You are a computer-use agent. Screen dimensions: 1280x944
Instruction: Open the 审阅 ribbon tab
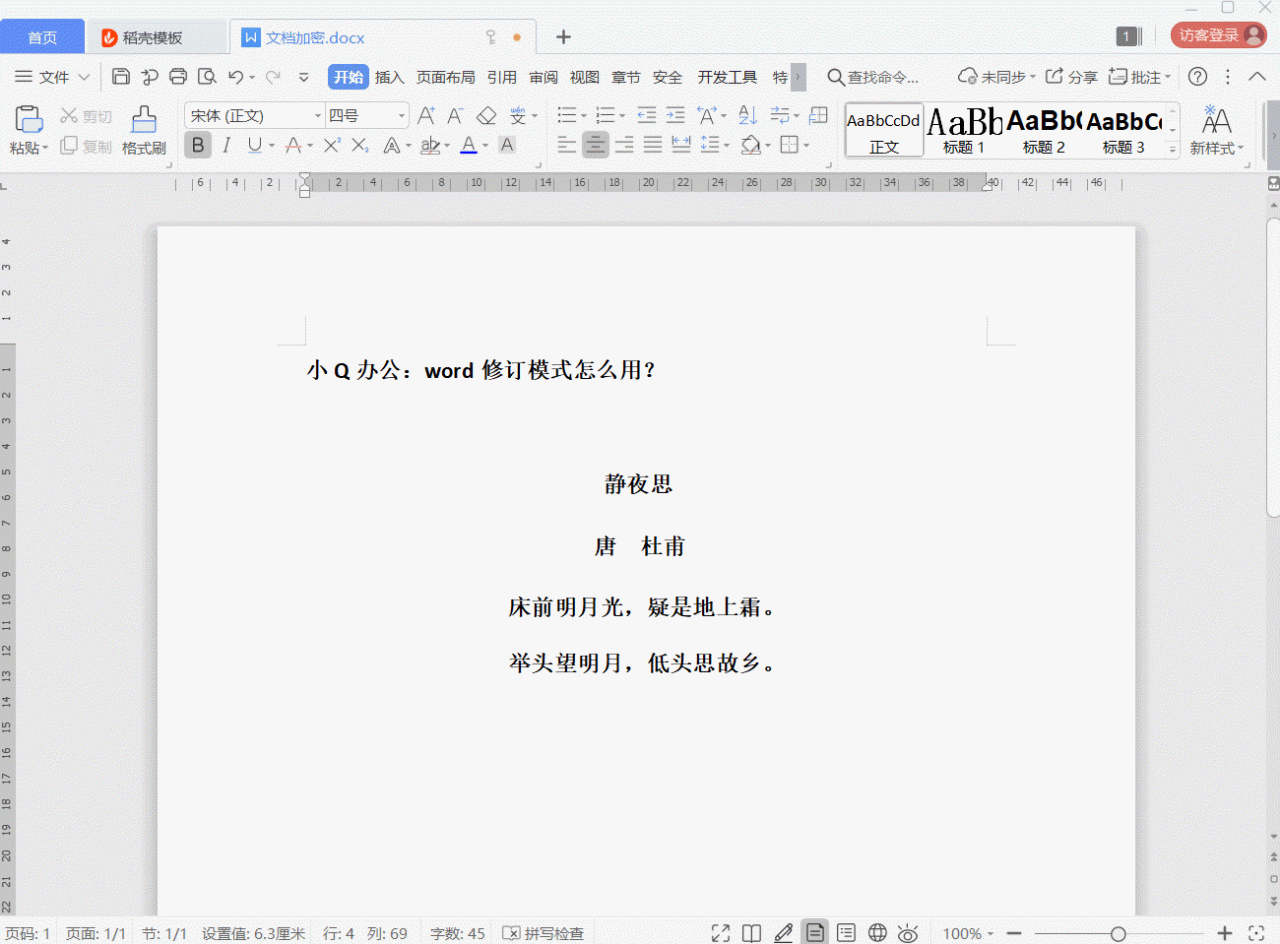tap(543, 77)
